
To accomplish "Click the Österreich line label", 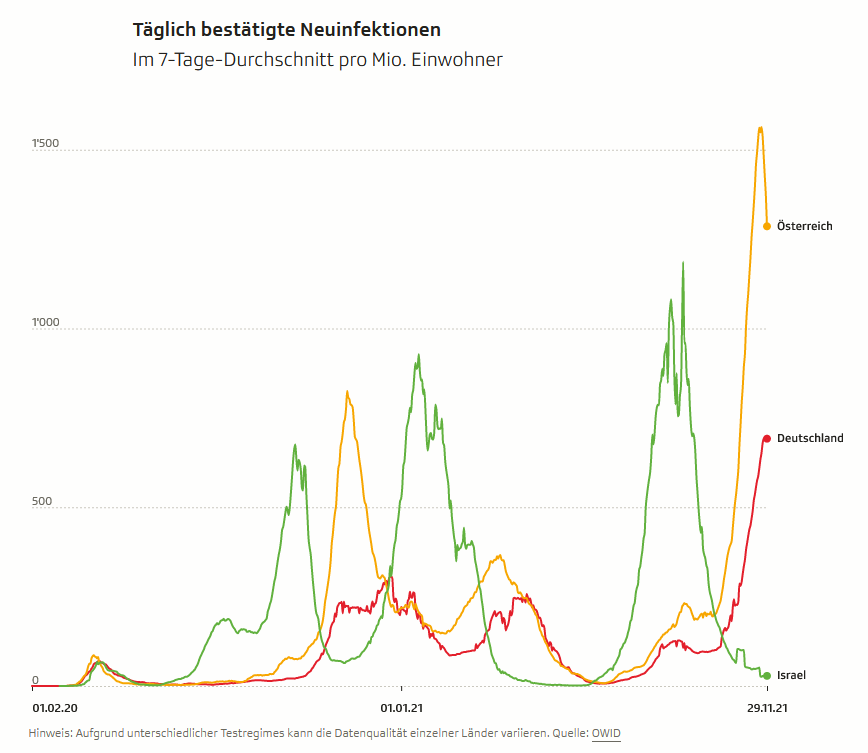I will [804, 226].
